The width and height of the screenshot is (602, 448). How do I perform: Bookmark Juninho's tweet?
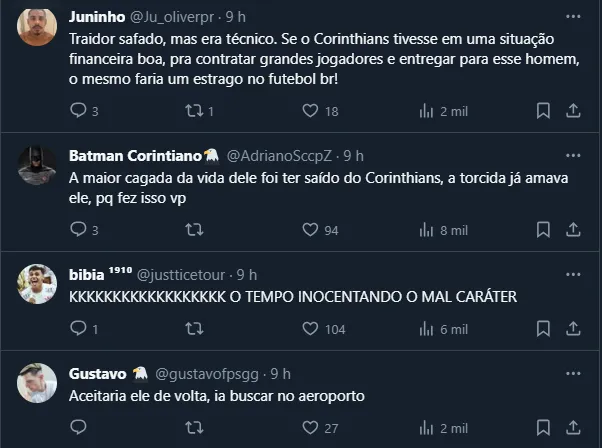point(543,112)
